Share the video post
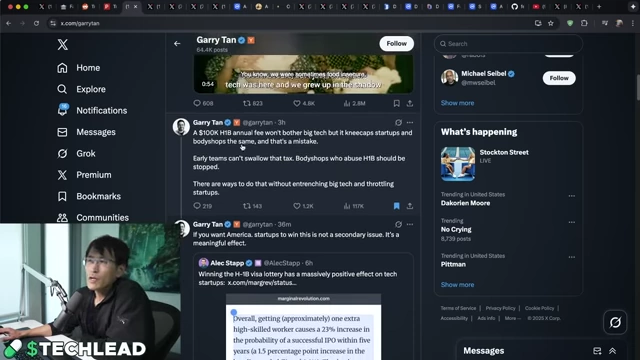The height and width of the screenshot is (360, 640). 410,103
